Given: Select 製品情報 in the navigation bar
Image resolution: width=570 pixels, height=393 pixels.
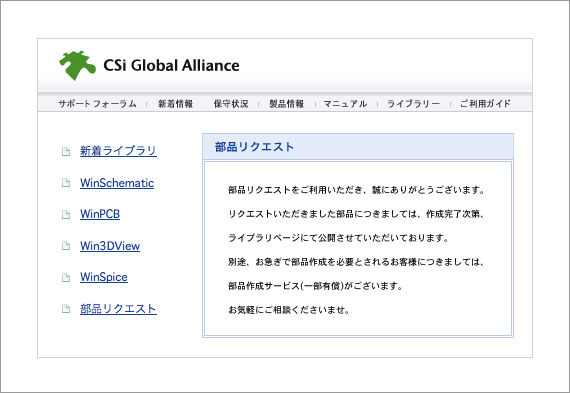Looking at the screenshot, I should tap(286, 104).
